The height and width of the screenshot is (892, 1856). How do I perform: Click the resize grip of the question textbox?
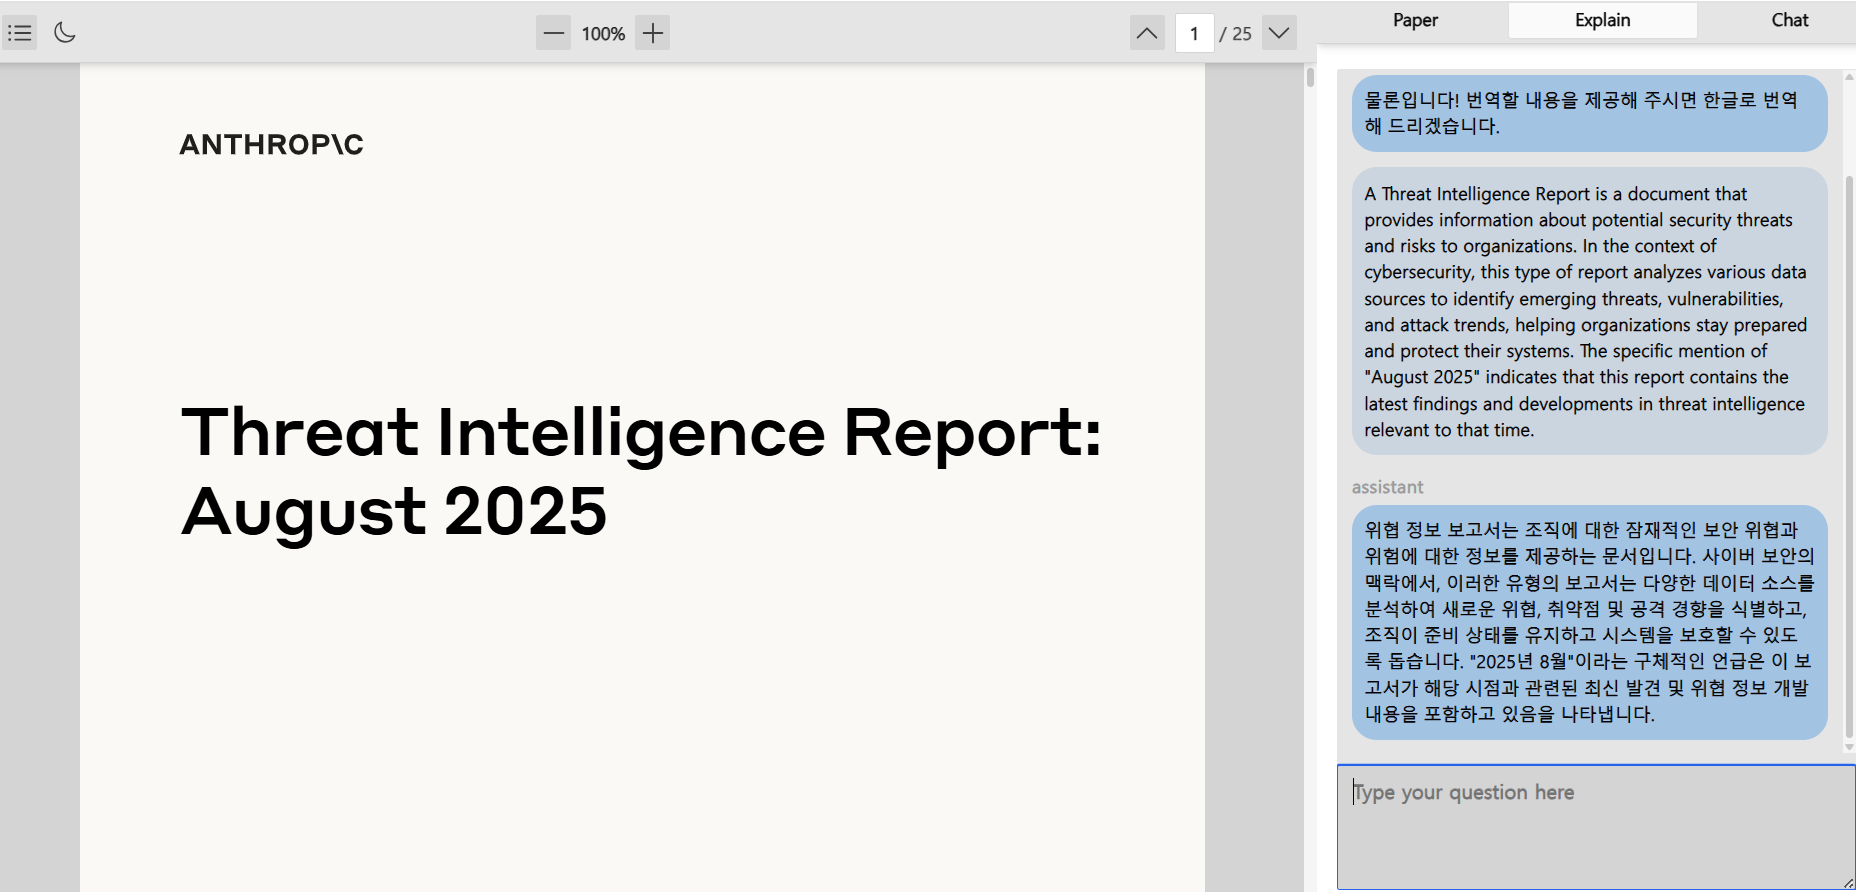pos(1848,882)
